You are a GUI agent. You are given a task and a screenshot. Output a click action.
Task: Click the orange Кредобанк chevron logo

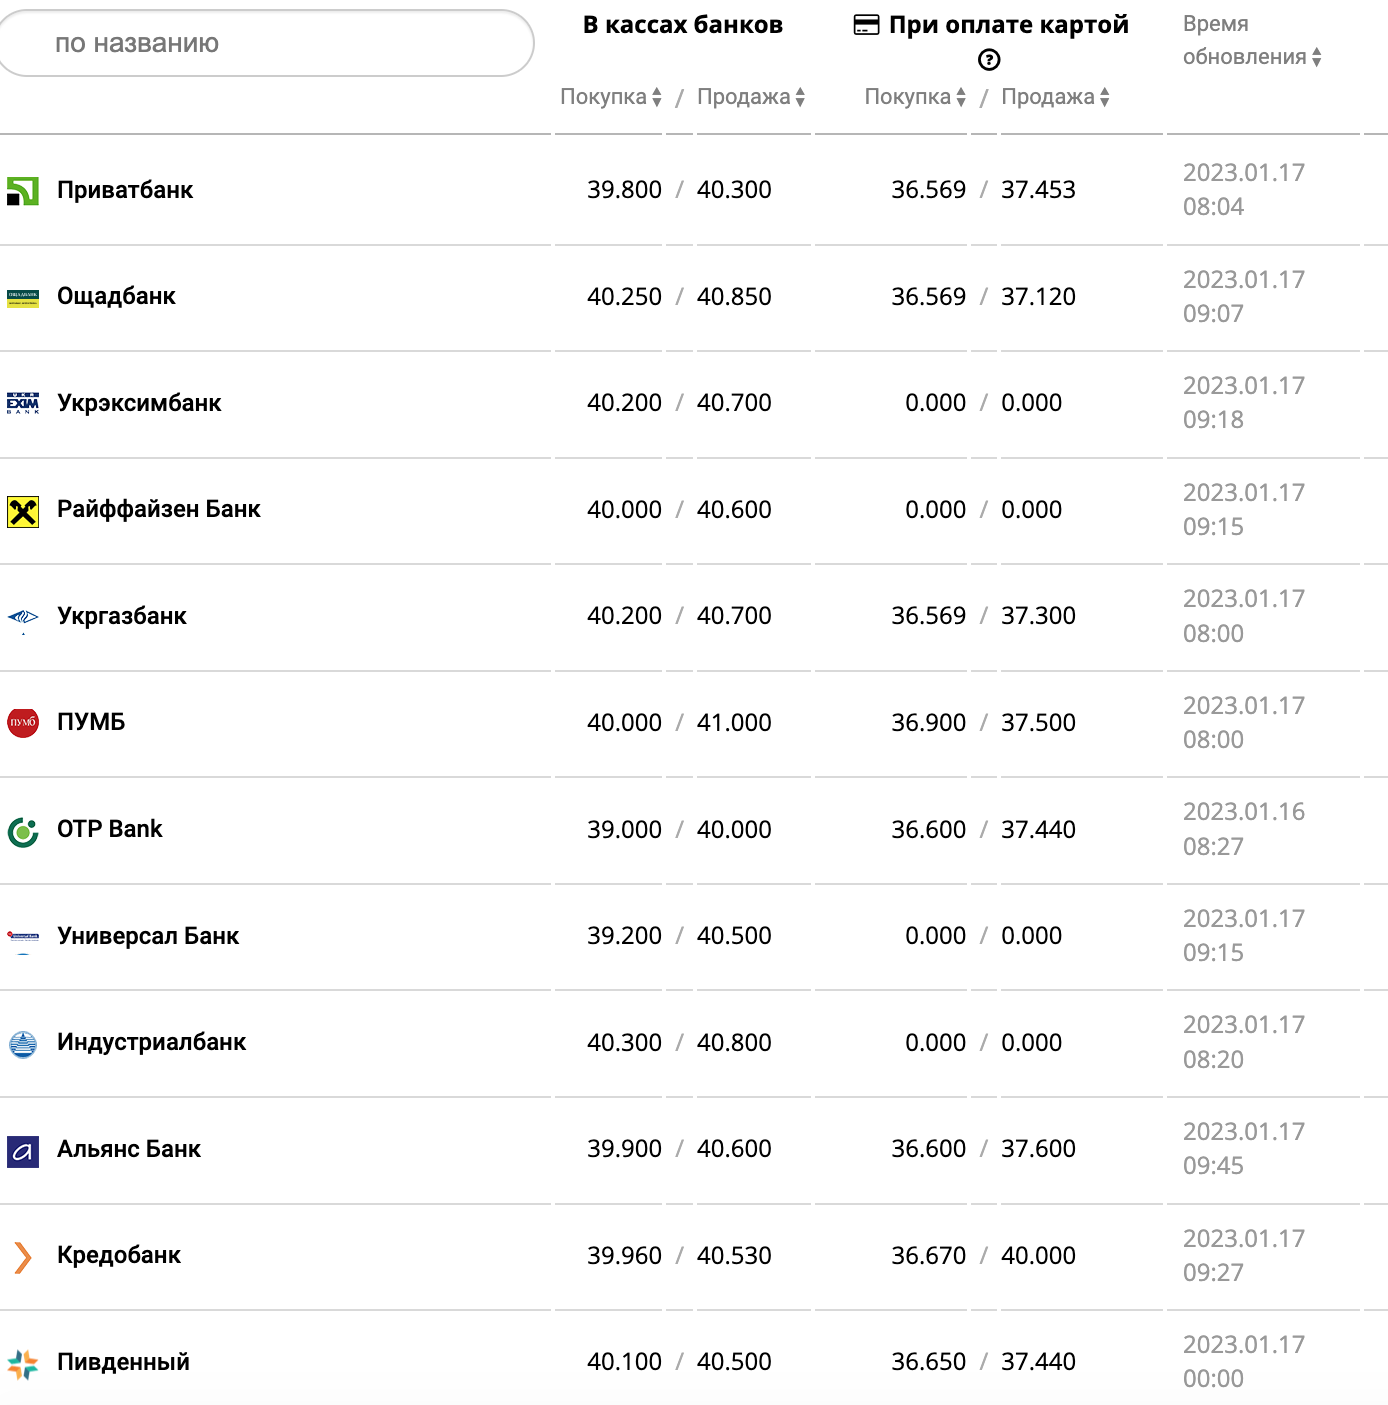pyautogui.click(x=23, y=1257)
